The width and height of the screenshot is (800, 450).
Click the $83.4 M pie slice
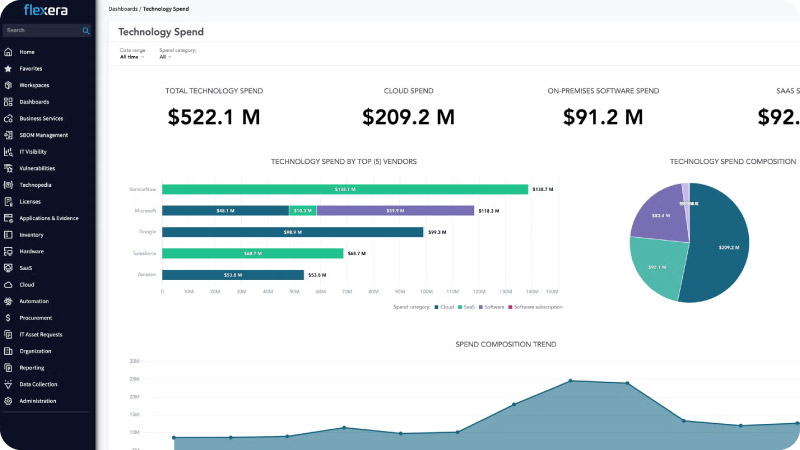661,215
